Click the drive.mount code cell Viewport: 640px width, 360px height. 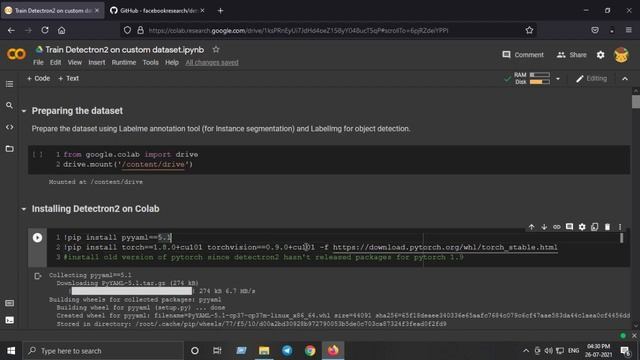coord(329,160)
